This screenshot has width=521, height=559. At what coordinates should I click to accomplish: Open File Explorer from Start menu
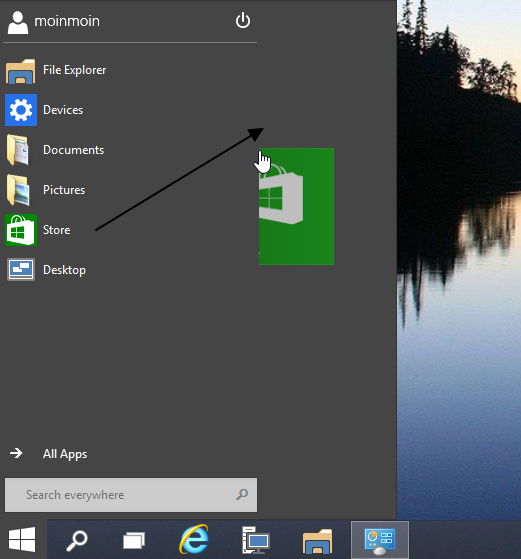pos(56,70)
